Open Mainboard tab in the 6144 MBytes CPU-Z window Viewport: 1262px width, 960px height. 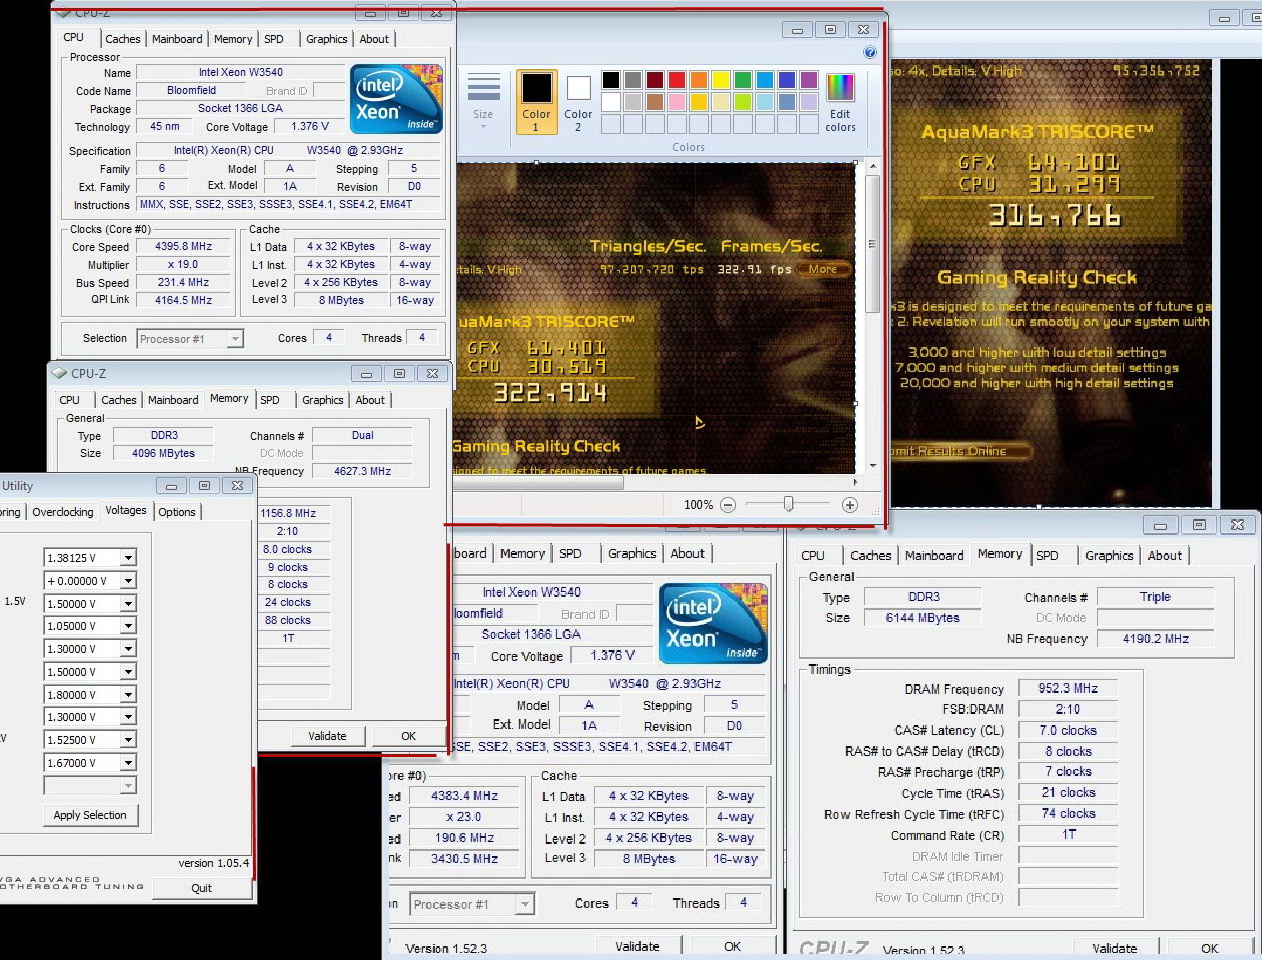coord(934,556)
